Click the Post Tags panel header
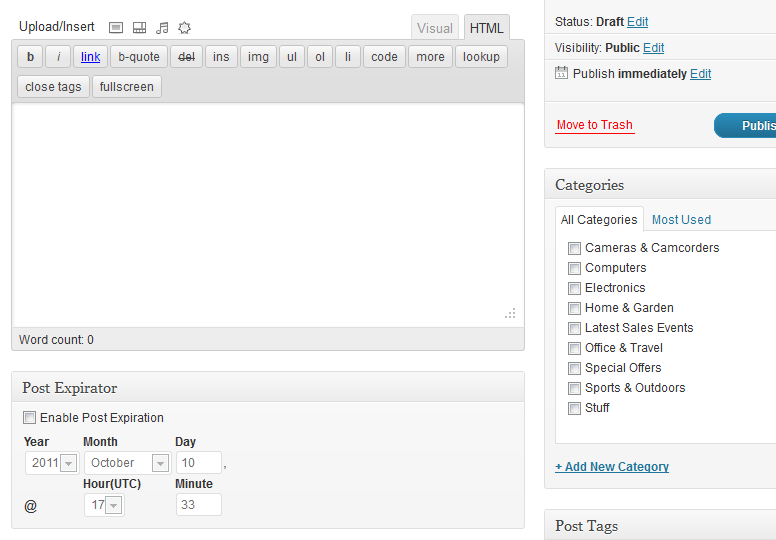Screen dimensions: 776x540 point(660,525)
